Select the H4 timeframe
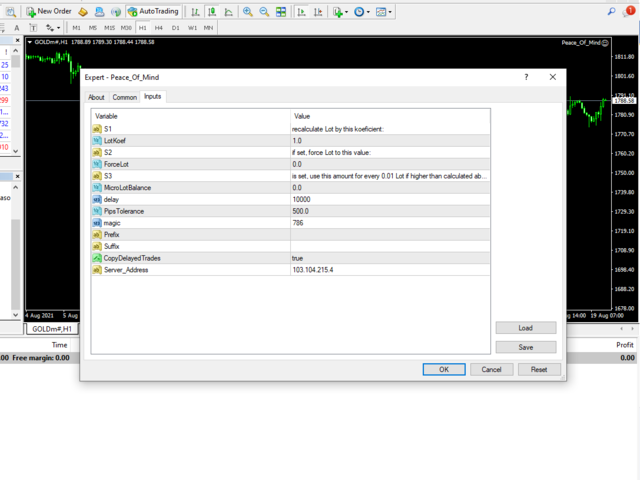 [159, 28]
